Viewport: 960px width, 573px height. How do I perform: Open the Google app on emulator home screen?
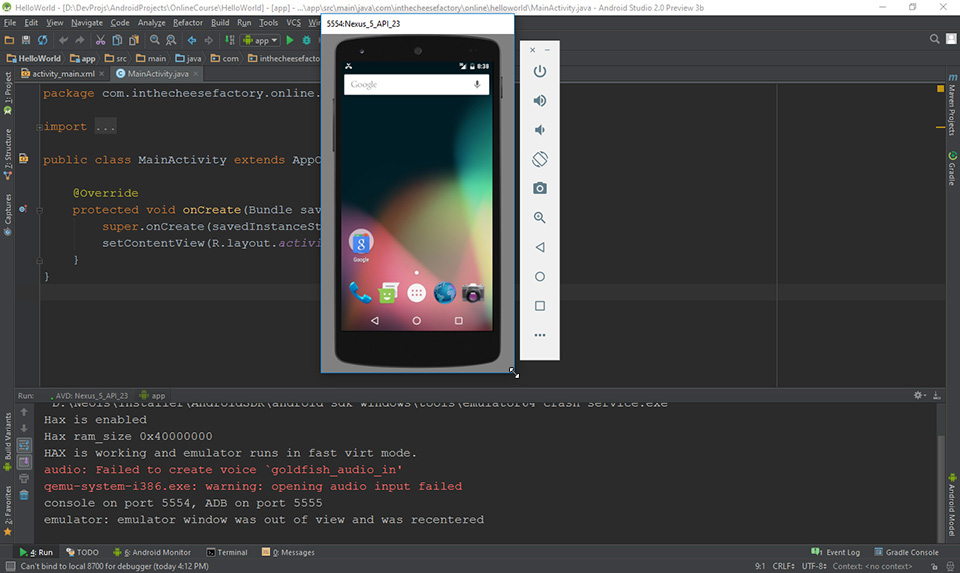coord(361,245)
